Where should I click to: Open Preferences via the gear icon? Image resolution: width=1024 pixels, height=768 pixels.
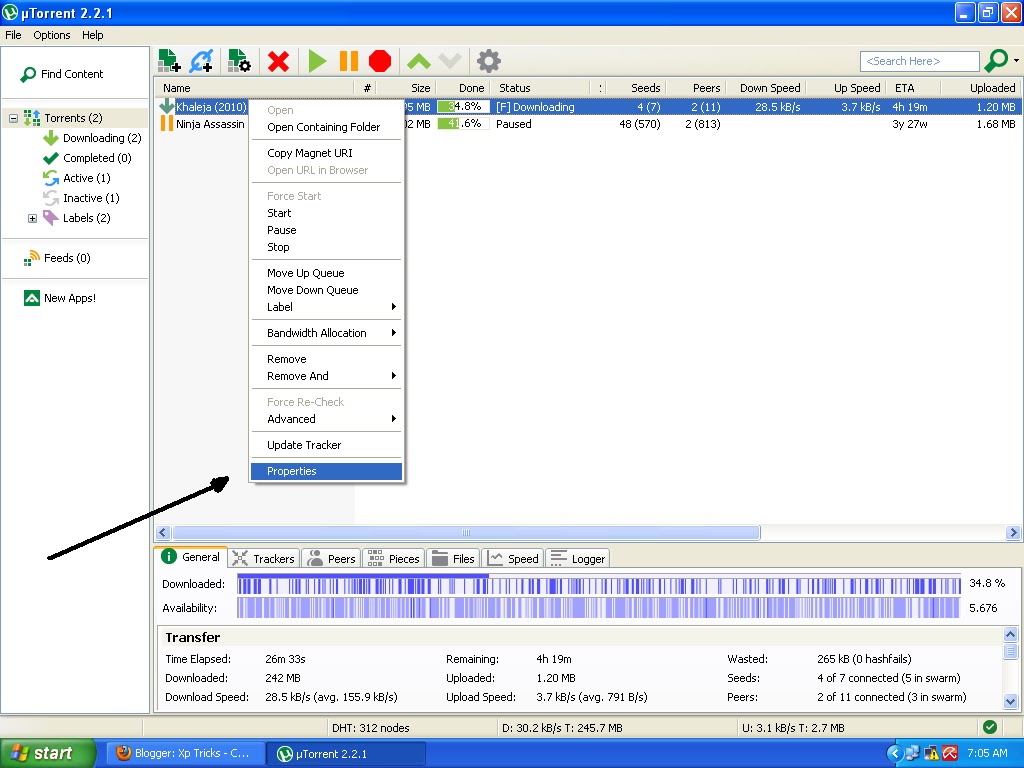(x=488, y=61)
